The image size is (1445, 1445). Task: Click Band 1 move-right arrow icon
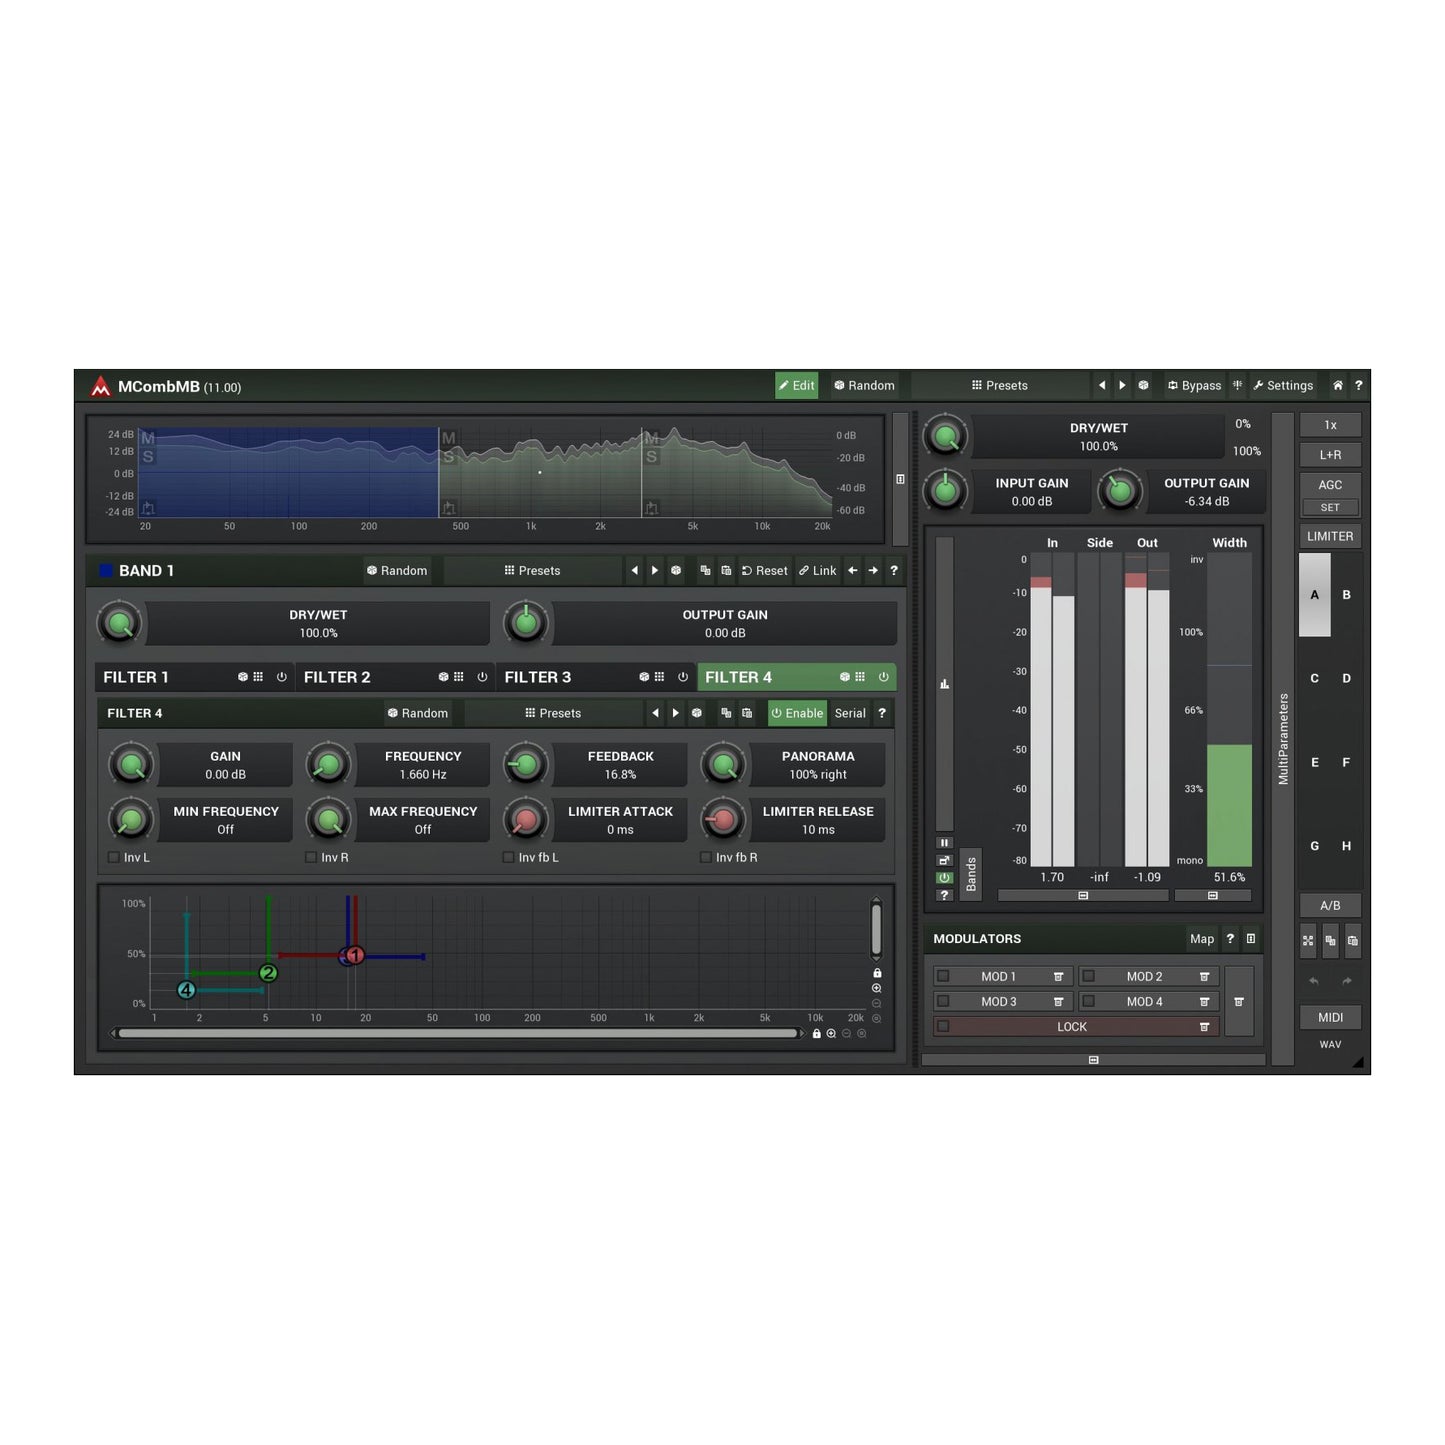point(873,570)
